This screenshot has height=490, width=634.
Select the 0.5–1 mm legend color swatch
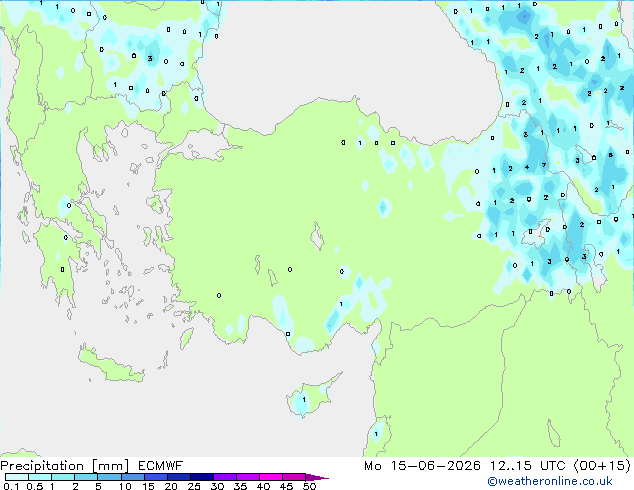pos(40,477)
